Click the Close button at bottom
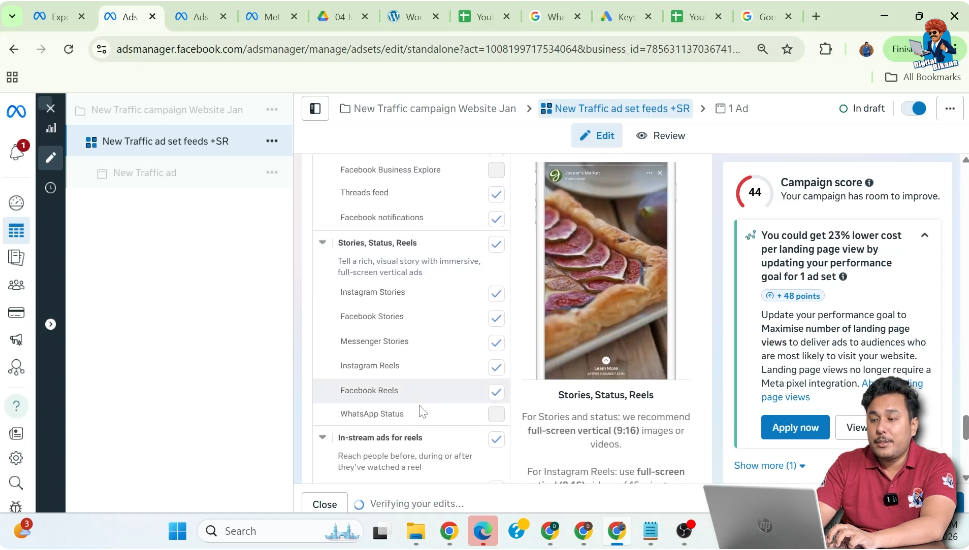Screen dimensions: 969x550 tap(324, 504)
